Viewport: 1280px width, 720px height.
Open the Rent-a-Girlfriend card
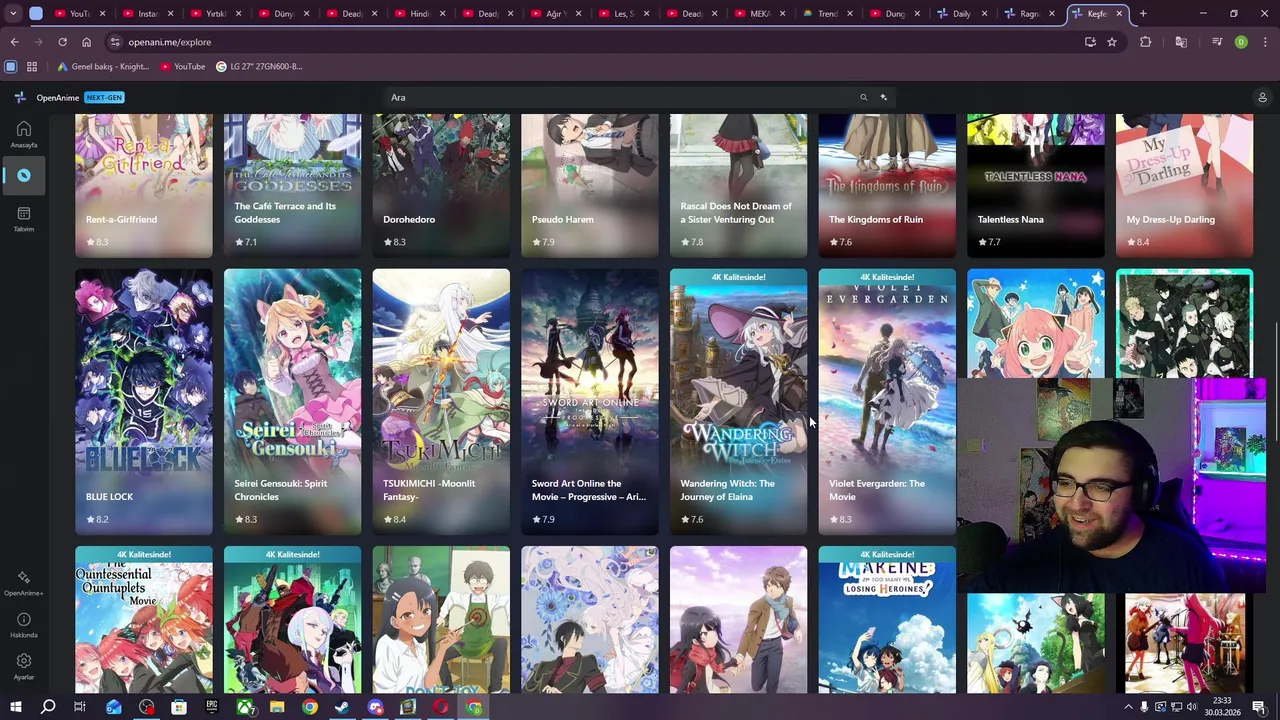(x=144, y=185)
